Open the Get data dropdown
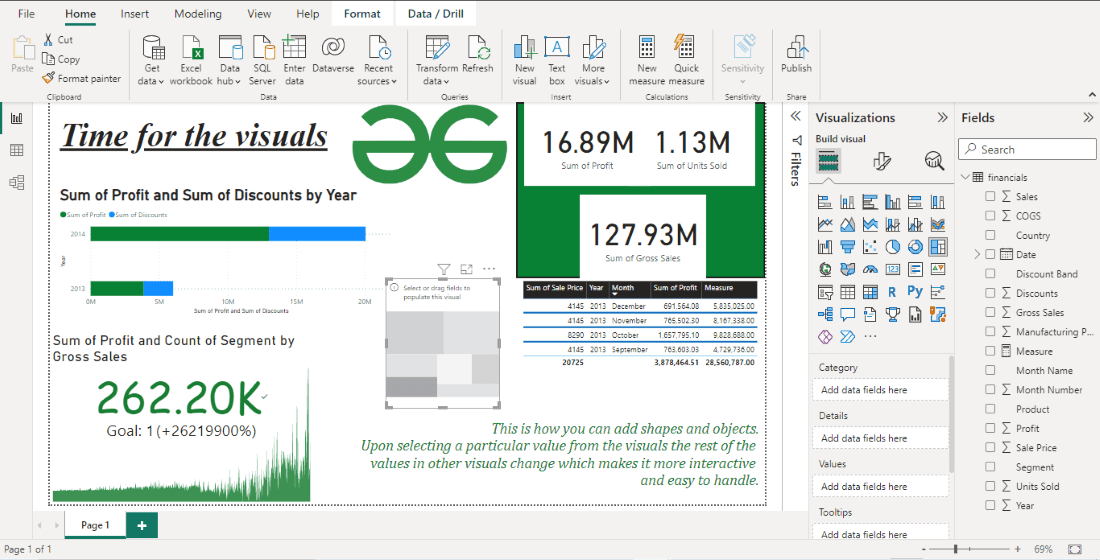 pos(152,60)
